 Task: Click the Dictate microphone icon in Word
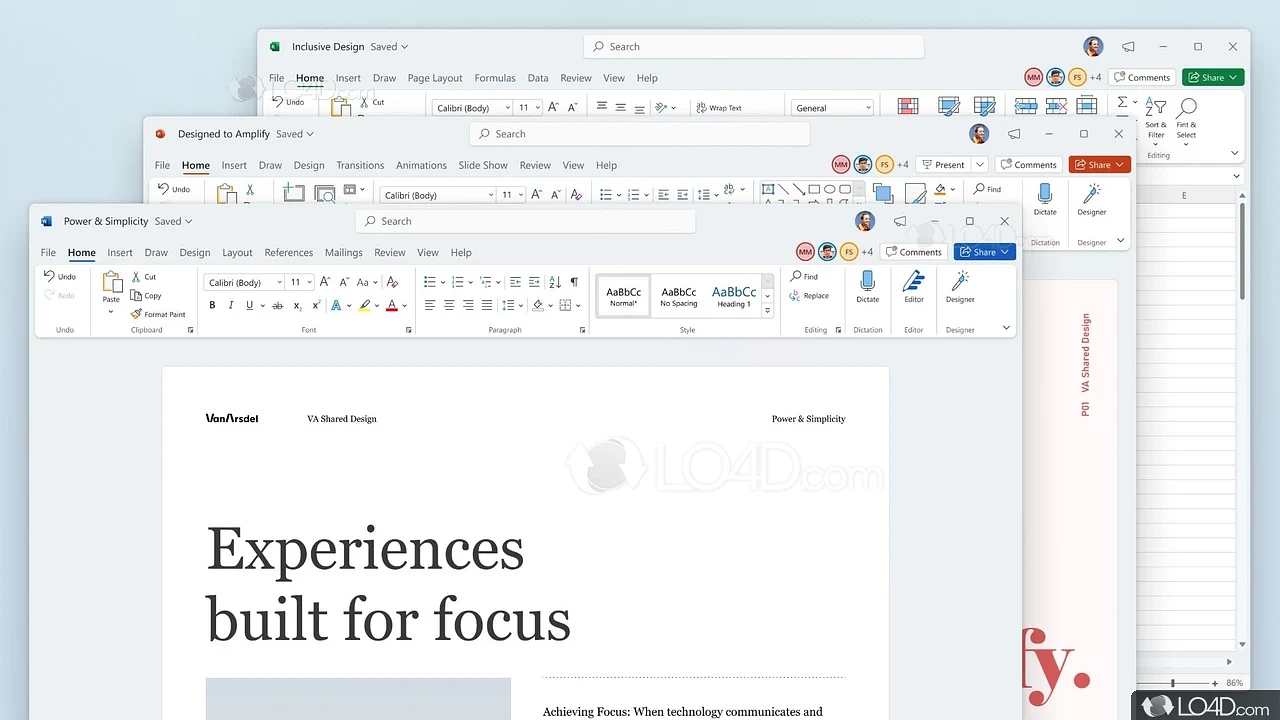pos(867,282)
